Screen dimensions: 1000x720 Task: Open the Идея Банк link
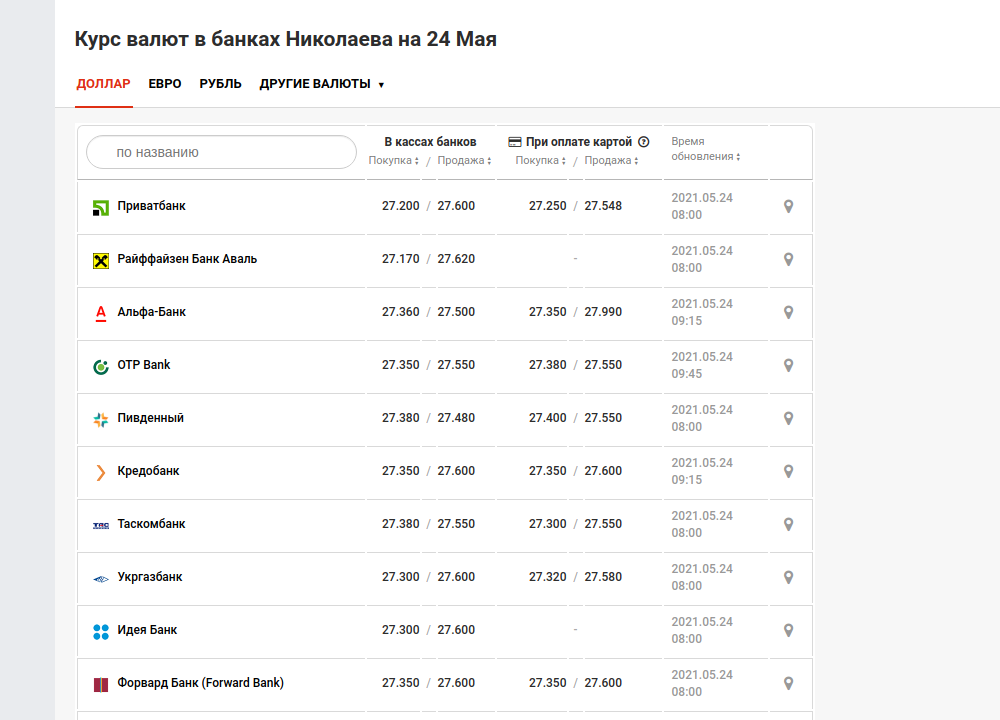click(147, 629)
